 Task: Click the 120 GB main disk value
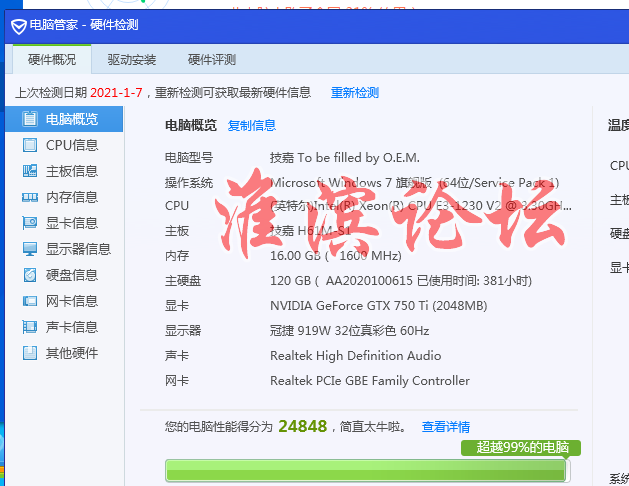tap(401, 281)
